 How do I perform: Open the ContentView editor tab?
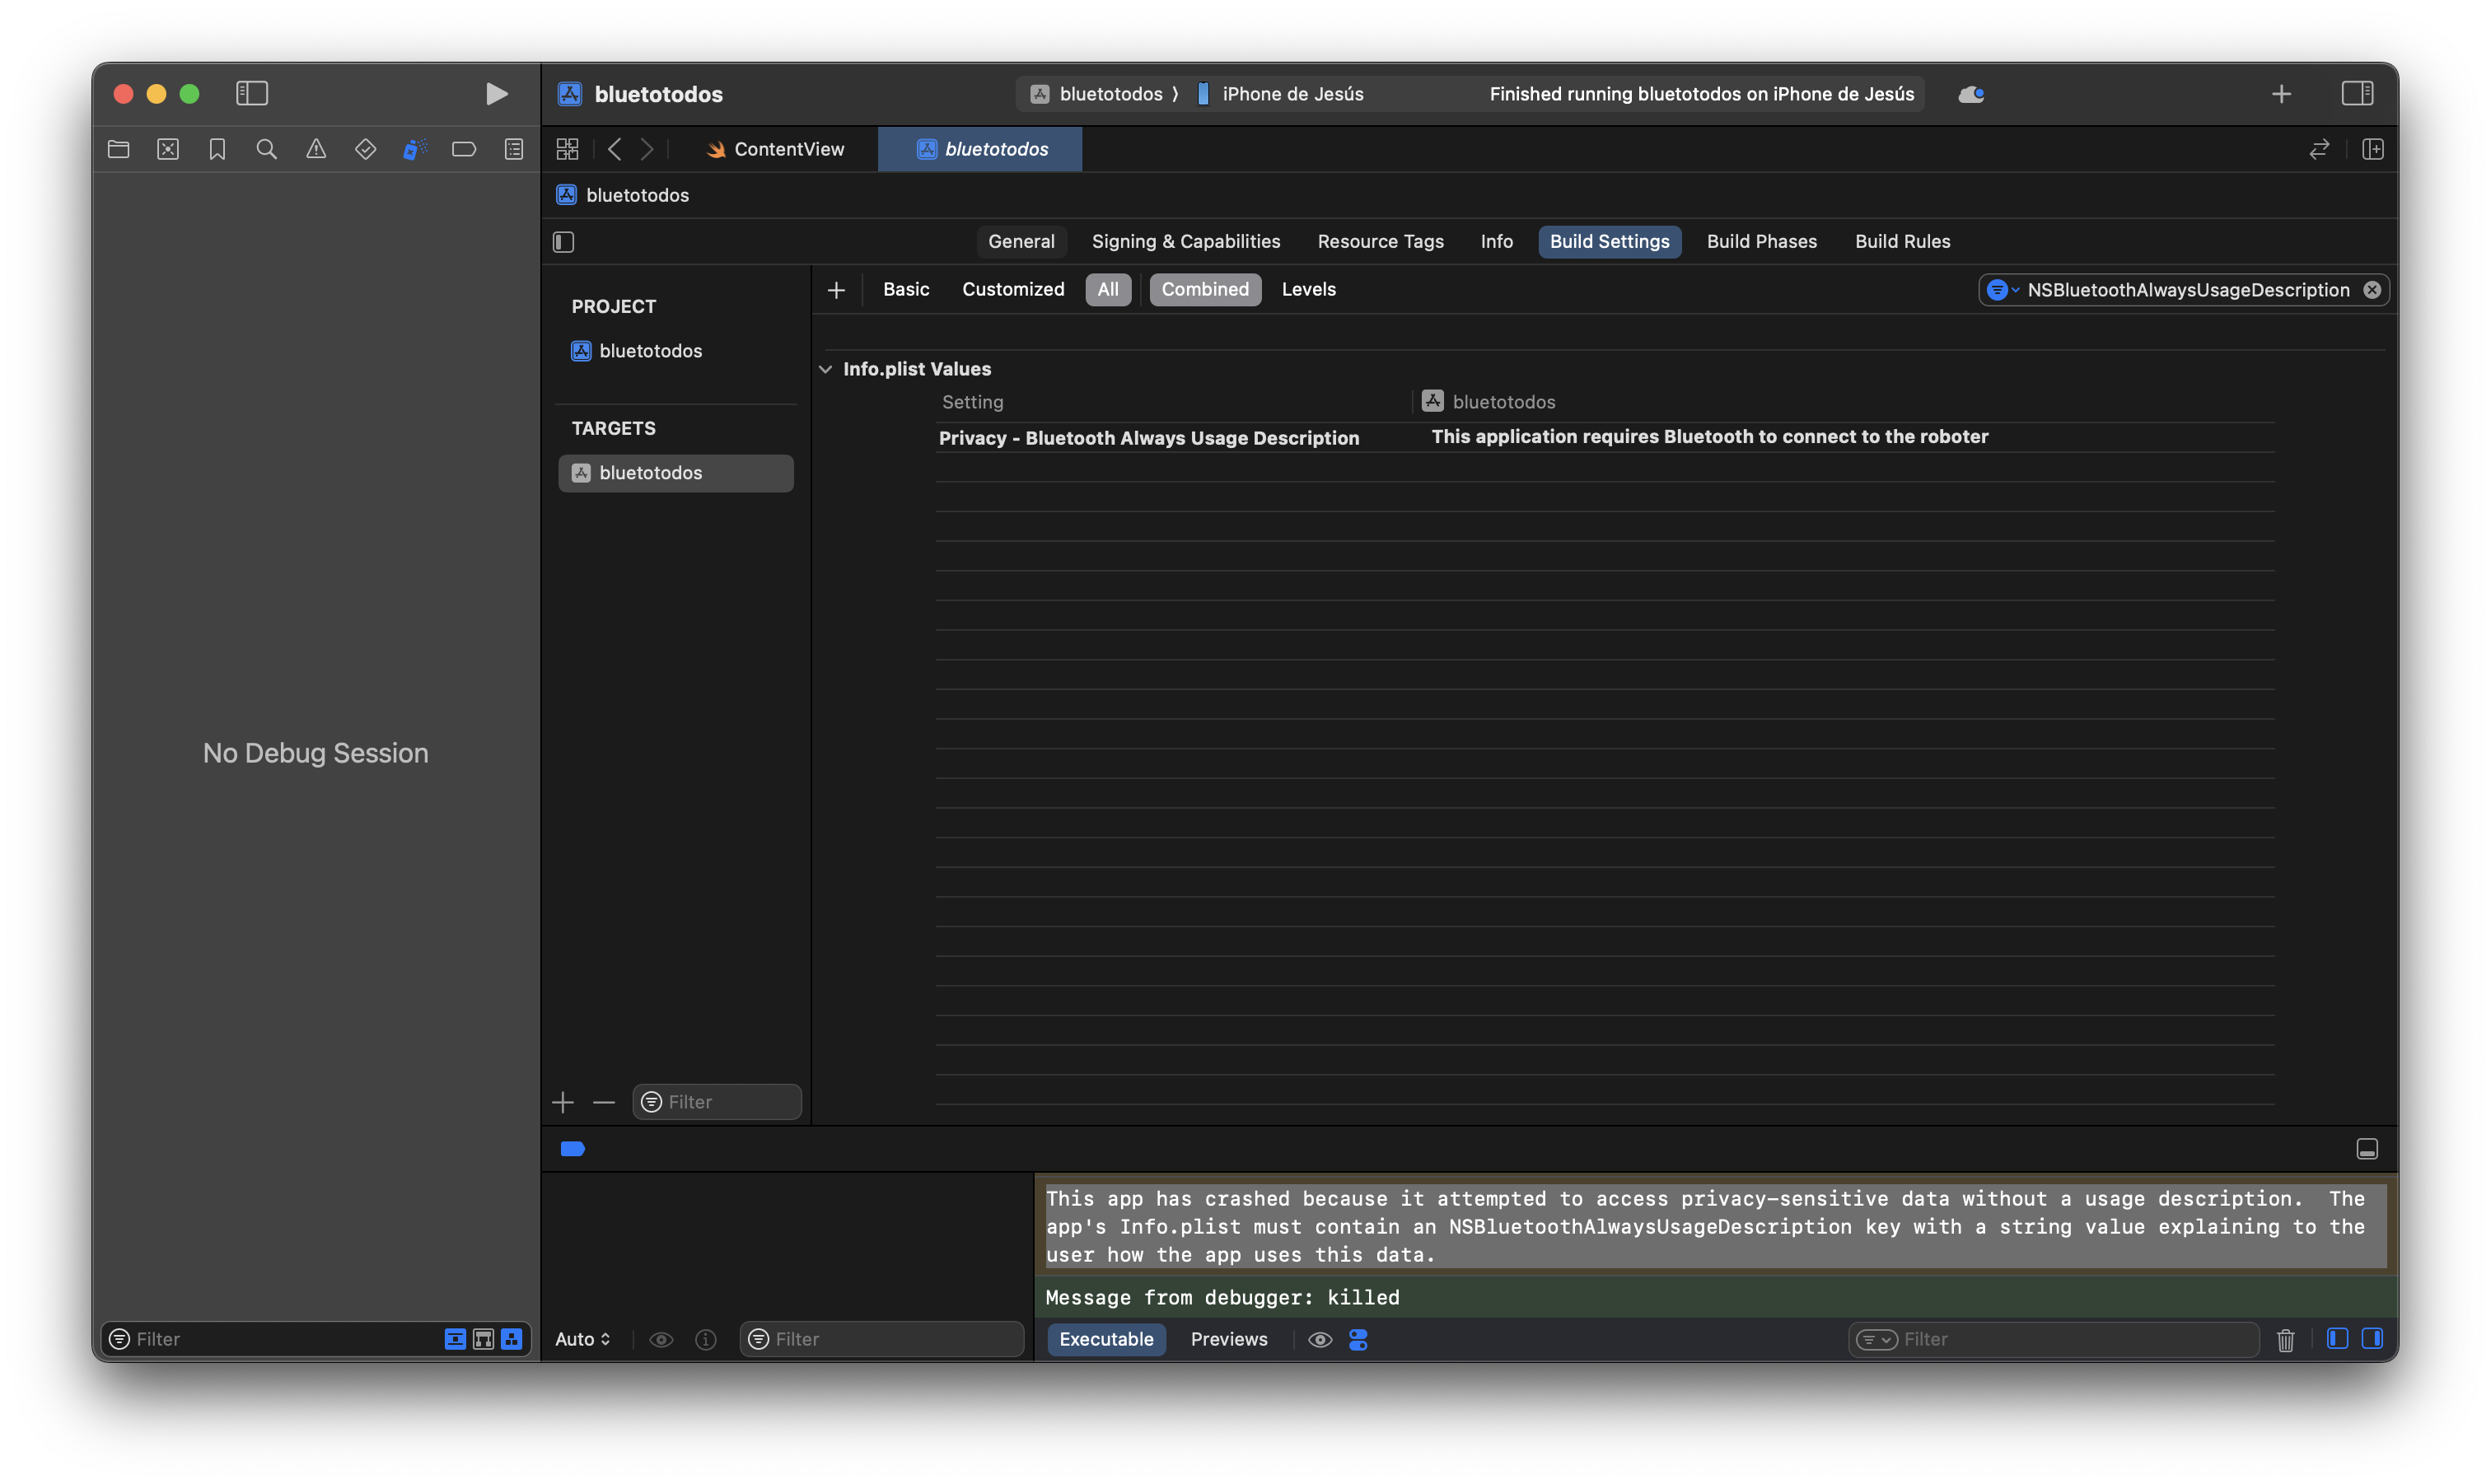click(x=776, y=149)
